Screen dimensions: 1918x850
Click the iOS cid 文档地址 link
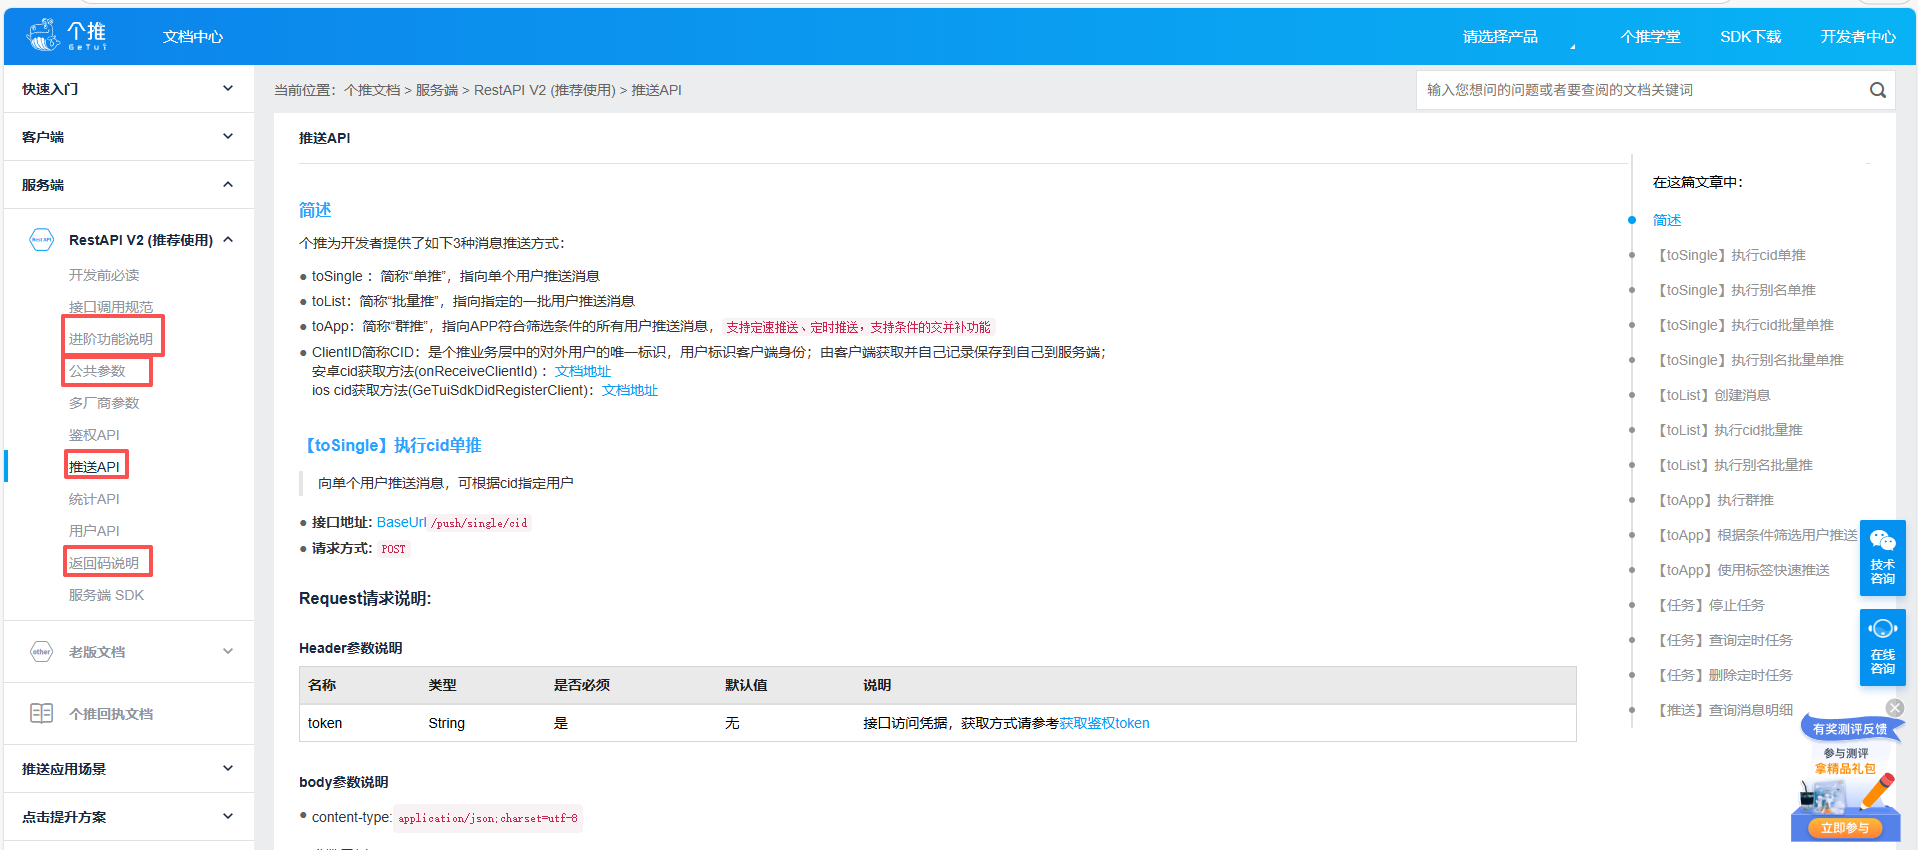[630, 390]
